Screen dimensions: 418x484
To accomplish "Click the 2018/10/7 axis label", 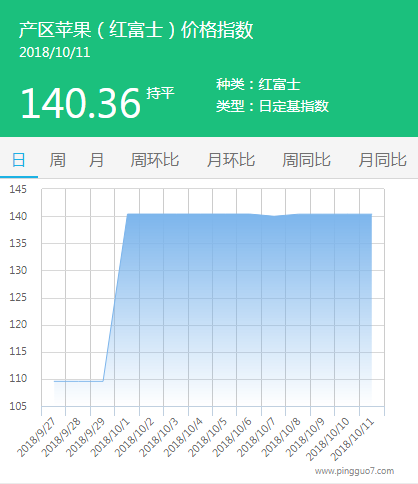I will 257,437.
